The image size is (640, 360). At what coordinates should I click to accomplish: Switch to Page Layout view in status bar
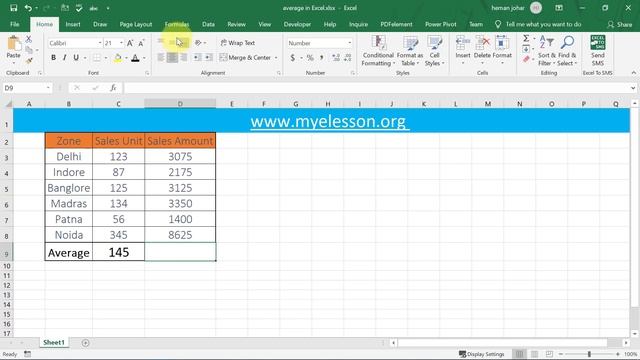click(x=534, y=354)
